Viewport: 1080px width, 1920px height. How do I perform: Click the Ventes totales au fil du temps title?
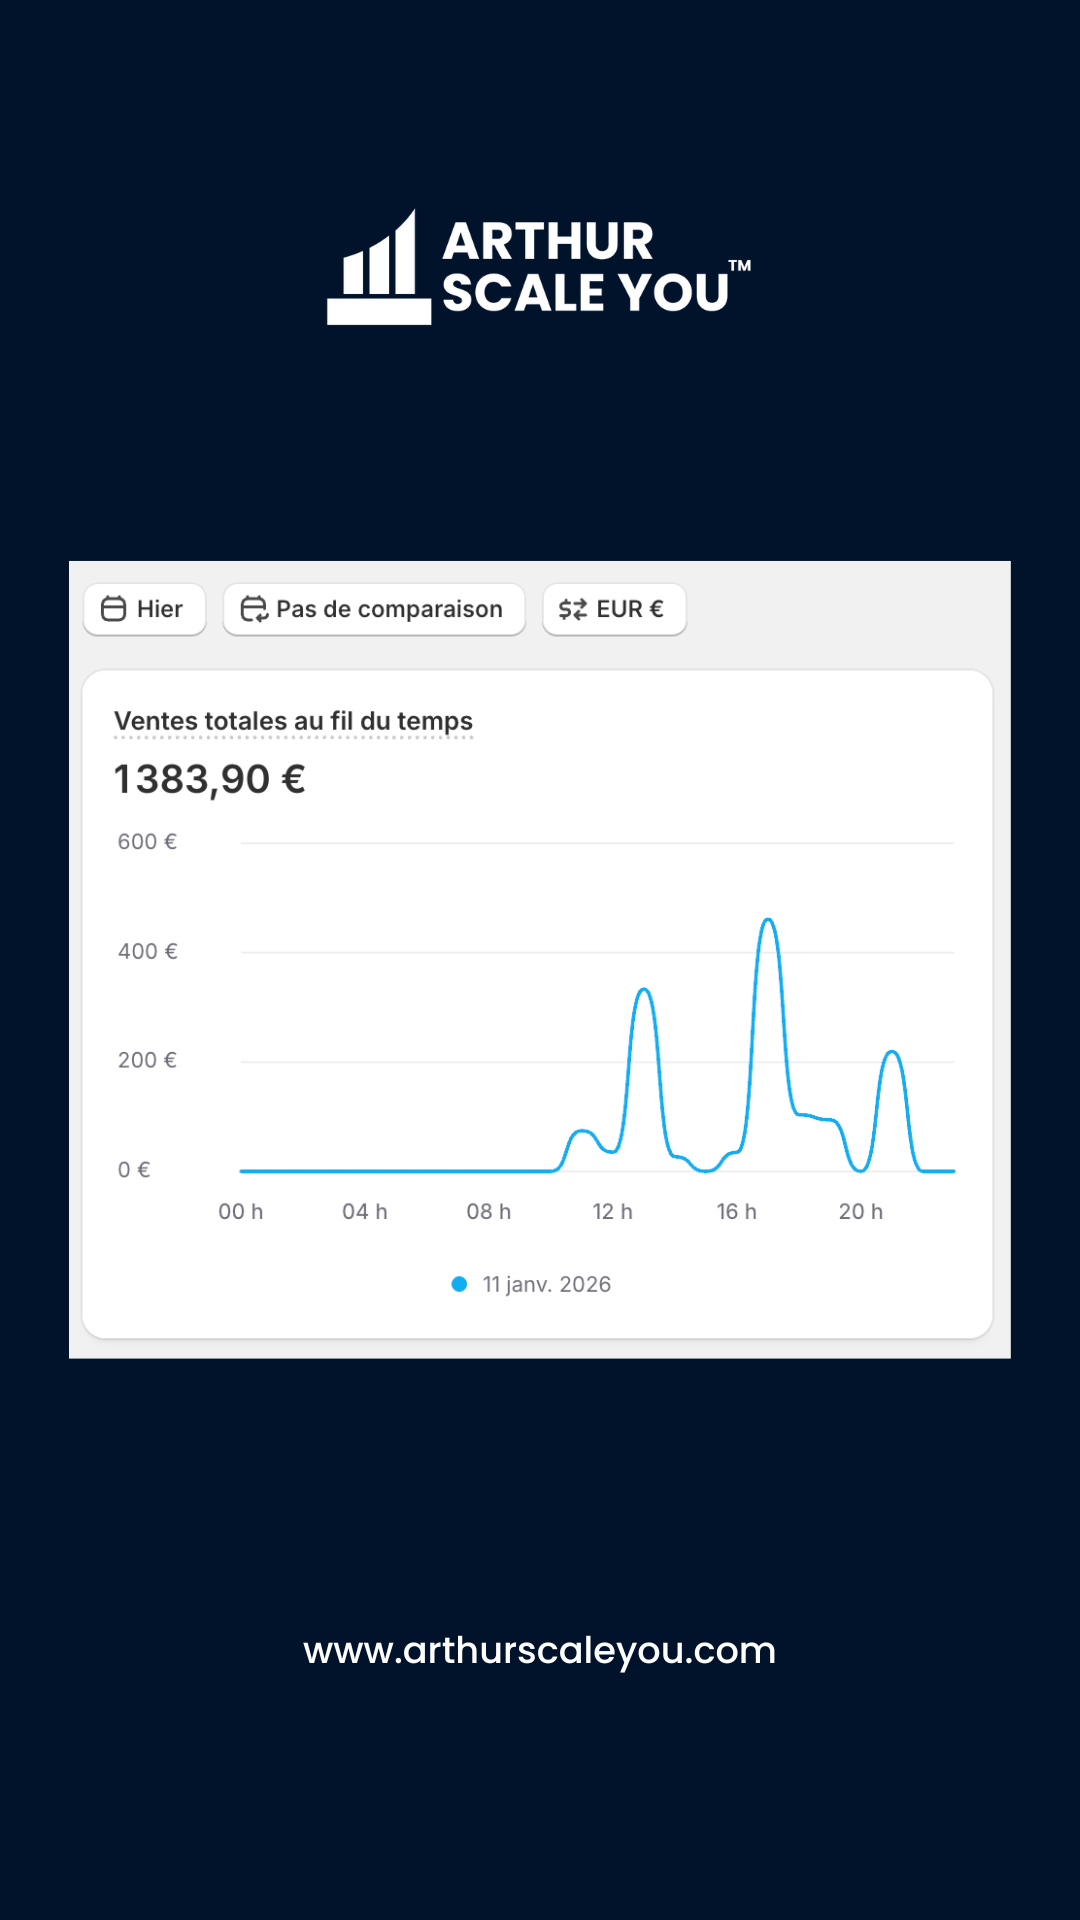click(293, 721)
